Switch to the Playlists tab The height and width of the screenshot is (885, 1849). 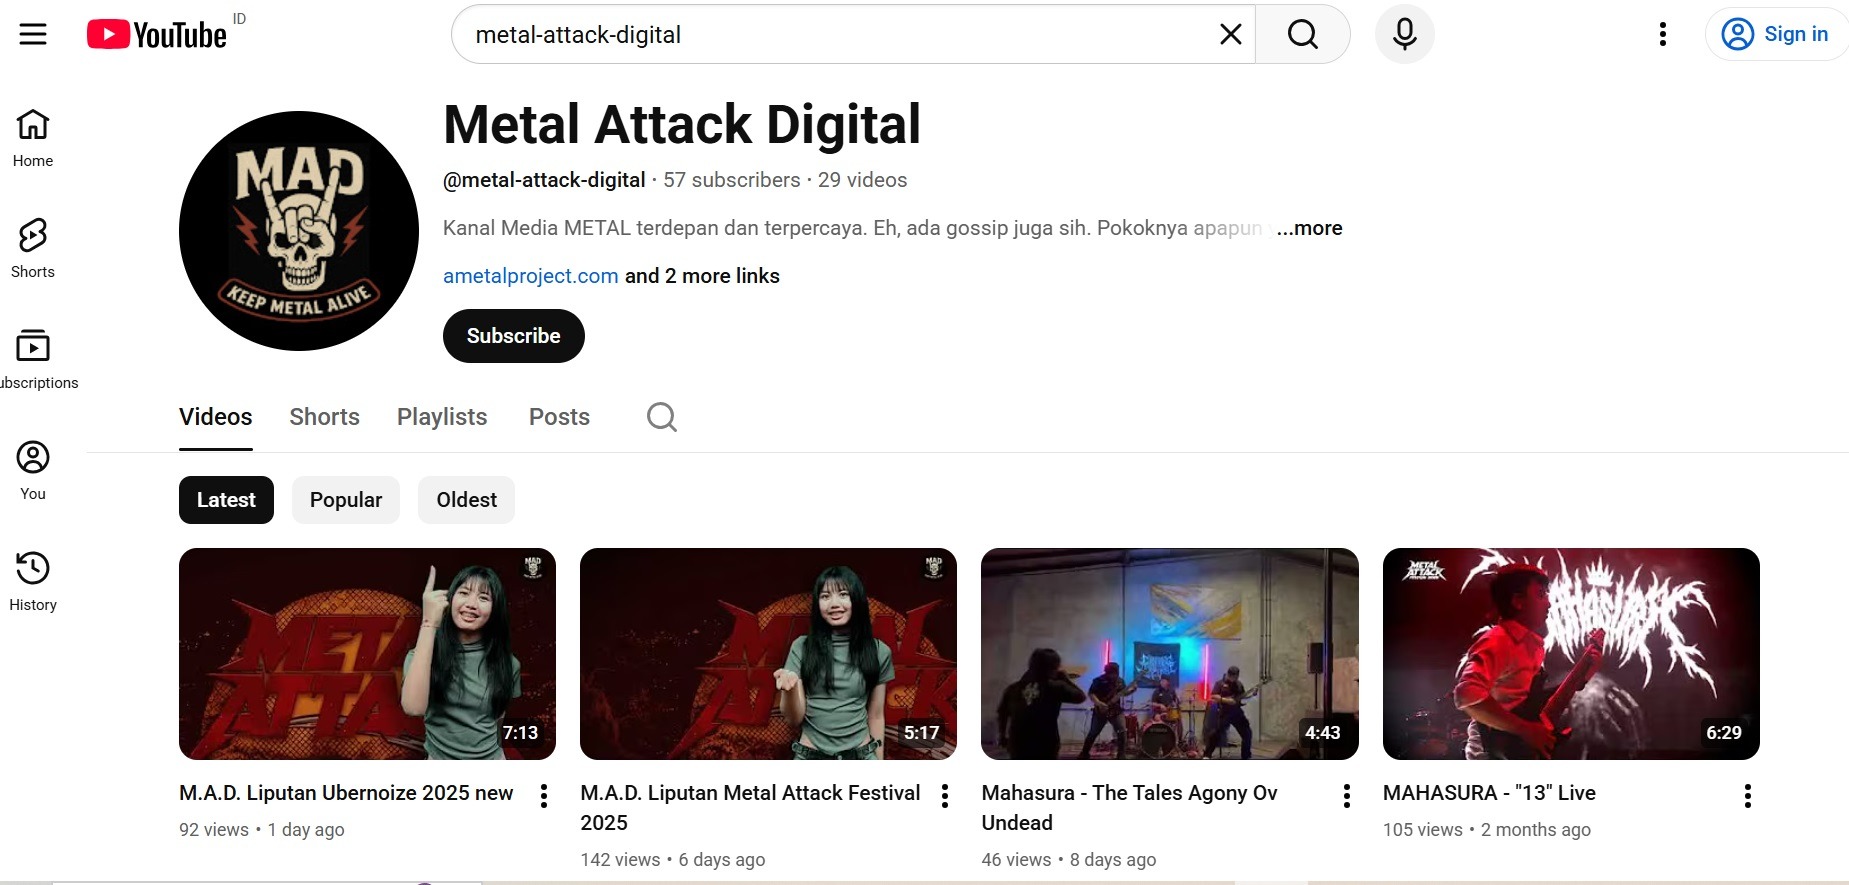click(442, 417)
